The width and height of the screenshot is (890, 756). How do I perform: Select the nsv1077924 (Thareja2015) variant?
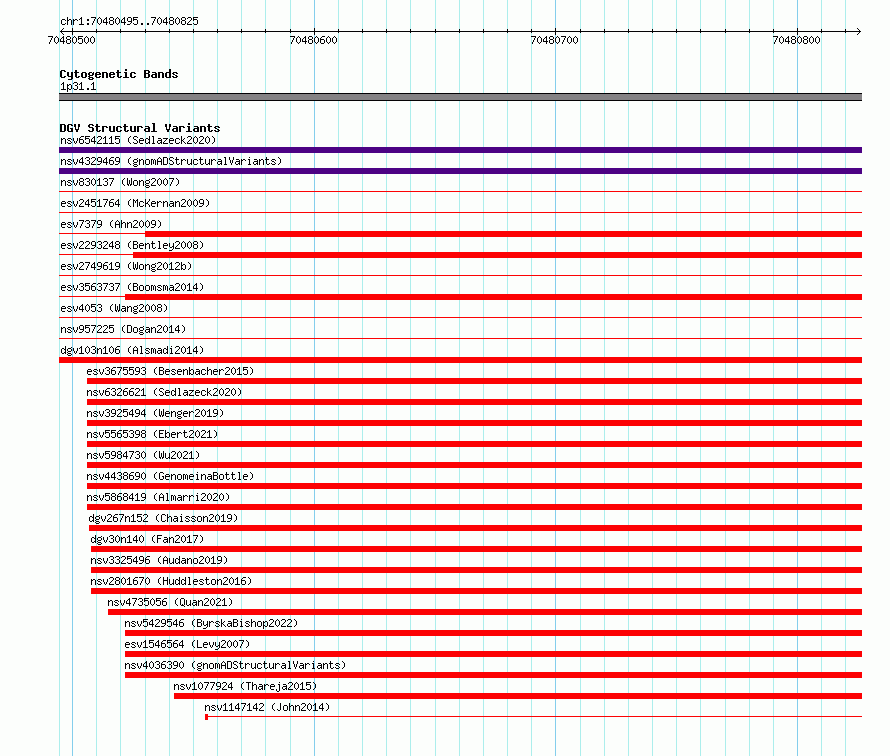coord(245,686)
